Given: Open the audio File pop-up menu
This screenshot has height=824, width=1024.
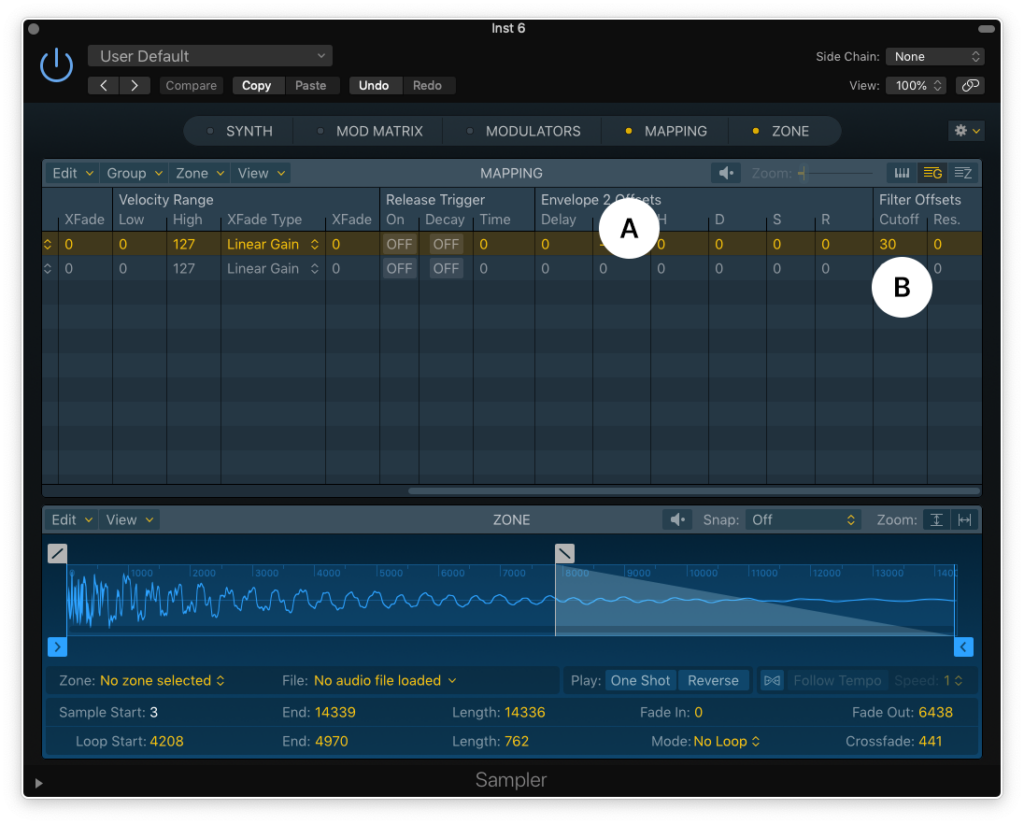Looking at the screenshot, I should (385, 680).
